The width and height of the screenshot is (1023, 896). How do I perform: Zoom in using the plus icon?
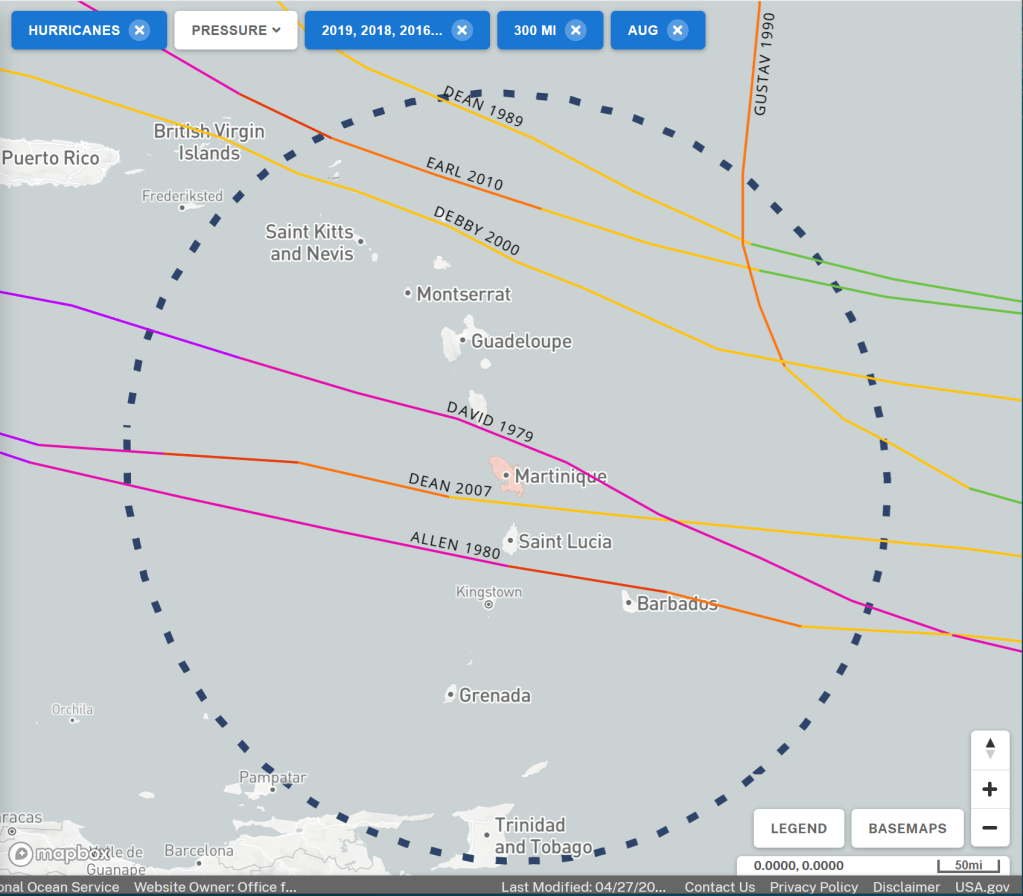click(x=990, y=789)
